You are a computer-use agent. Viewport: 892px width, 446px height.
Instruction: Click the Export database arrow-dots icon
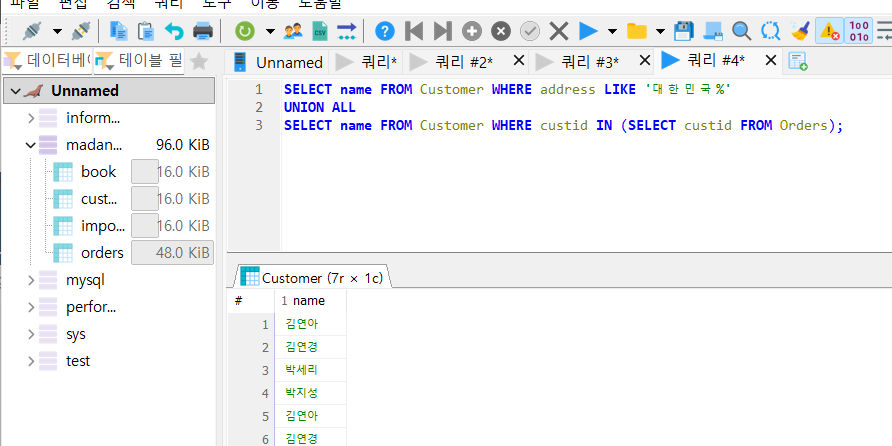pyautogui.click(x=346, y=31)
